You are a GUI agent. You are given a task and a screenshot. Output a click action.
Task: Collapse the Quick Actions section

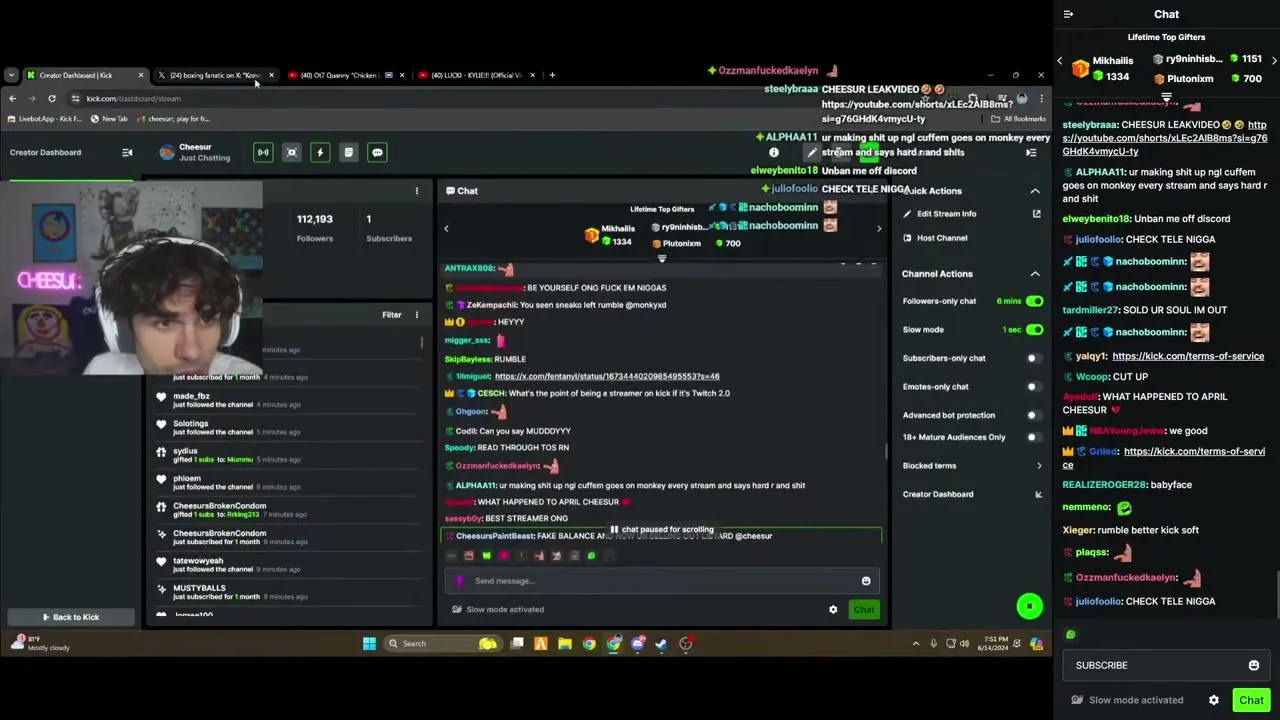tap(1035, 191)
